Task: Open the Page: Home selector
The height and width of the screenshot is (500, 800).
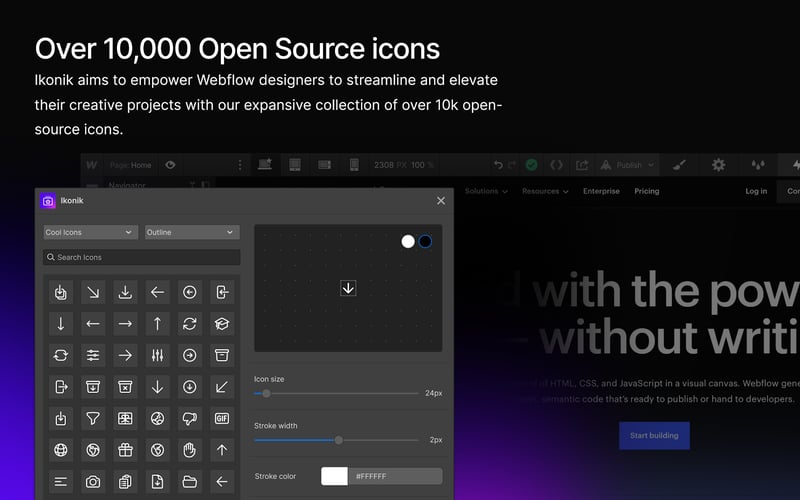Action: click(131, 165)
